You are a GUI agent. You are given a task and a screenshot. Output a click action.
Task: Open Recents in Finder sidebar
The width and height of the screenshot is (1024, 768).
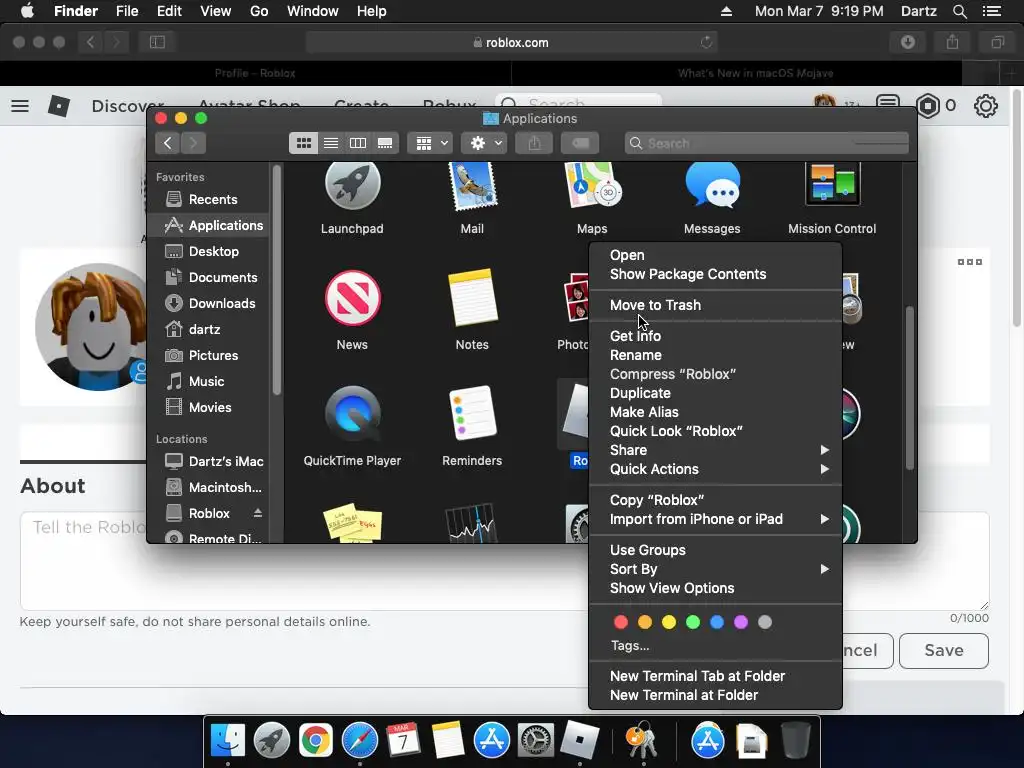[x=208, y=199]
